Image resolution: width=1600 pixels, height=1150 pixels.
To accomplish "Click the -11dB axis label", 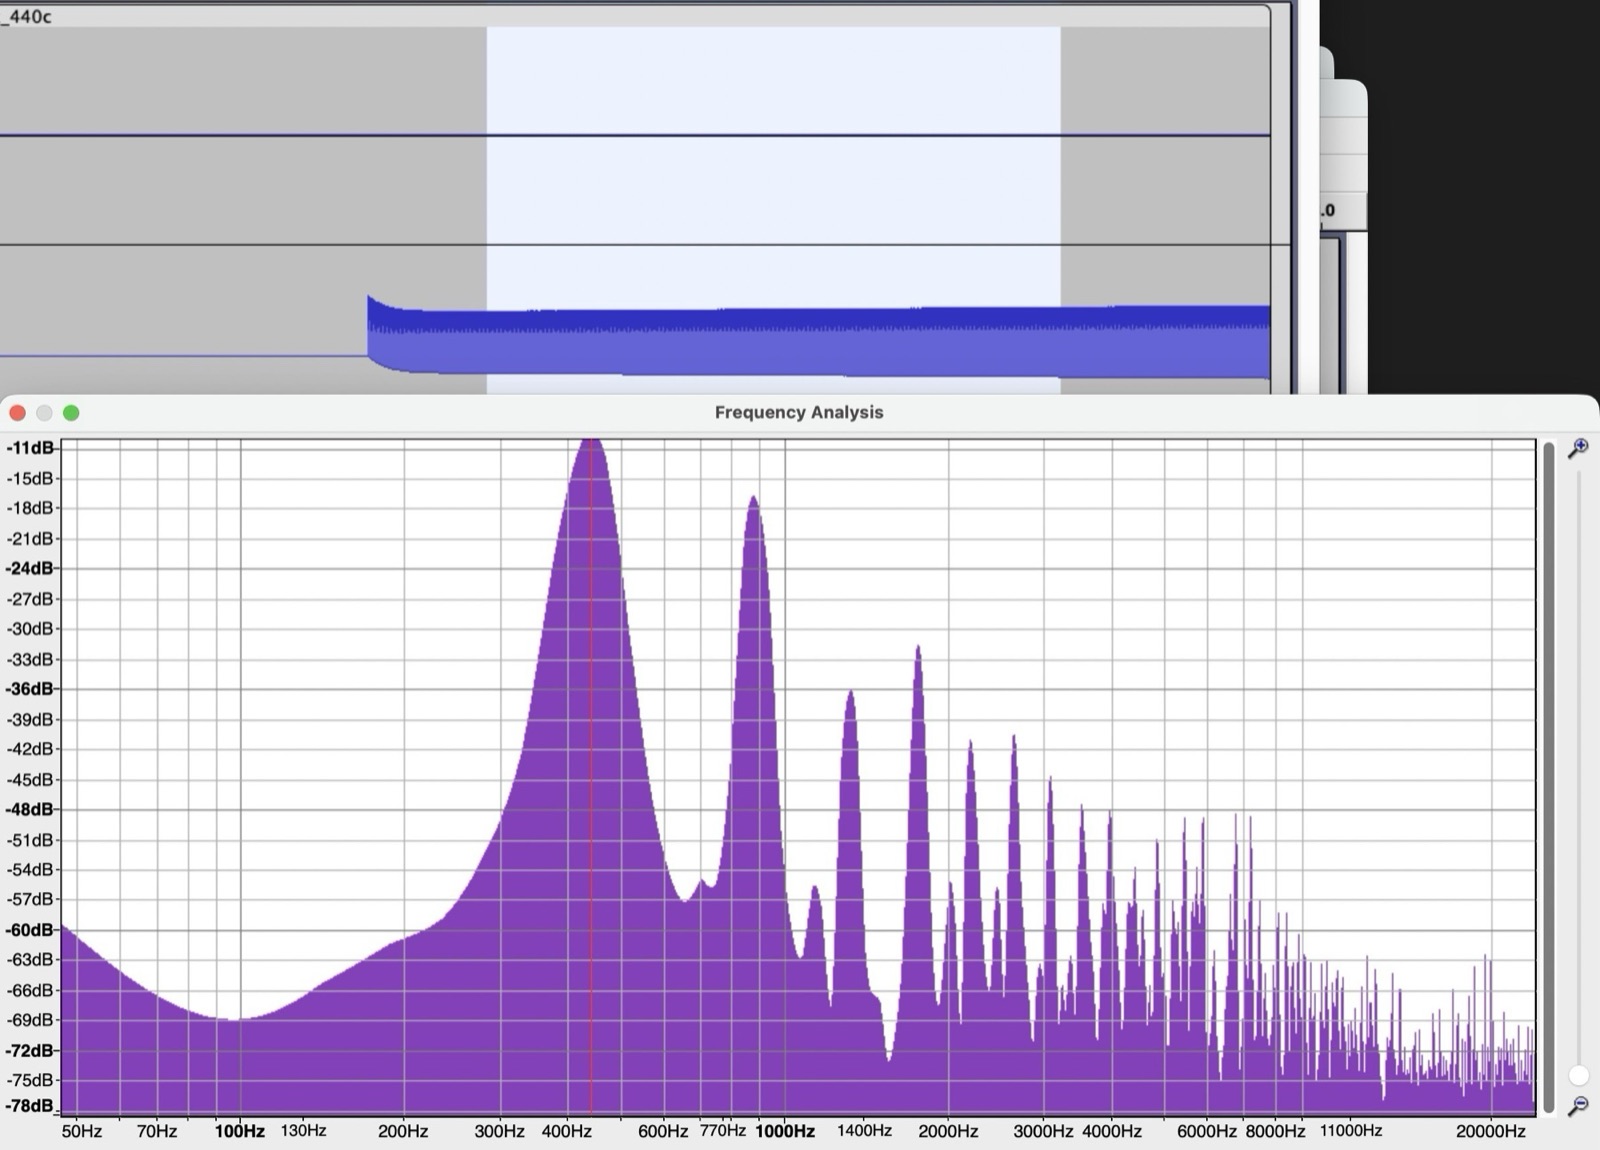I will [30, 448].
